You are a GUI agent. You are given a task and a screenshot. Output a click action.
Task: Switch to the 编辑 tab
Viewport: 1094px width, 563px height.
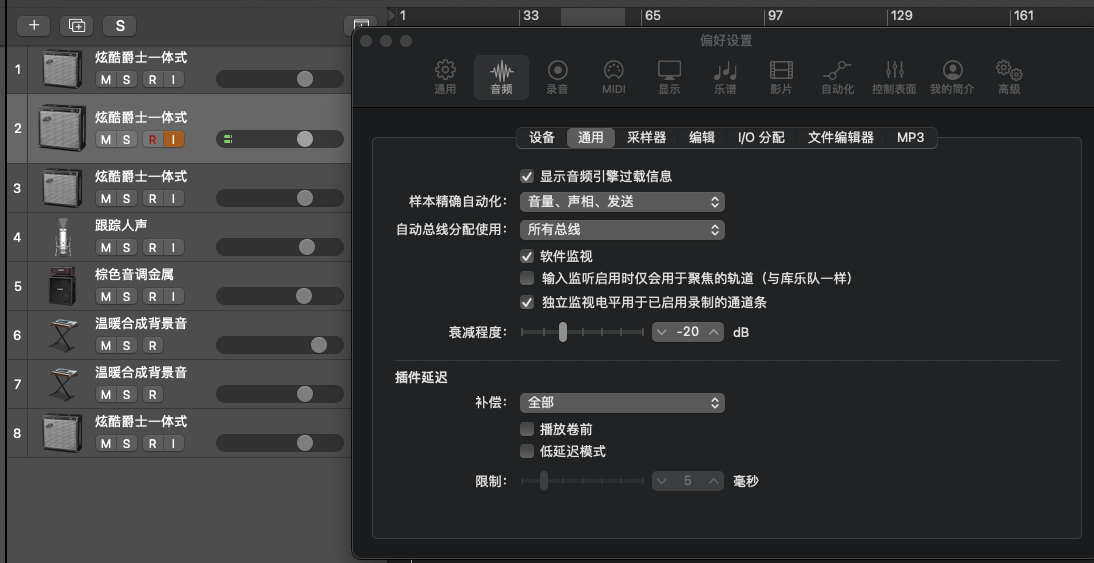pos(702,137)
